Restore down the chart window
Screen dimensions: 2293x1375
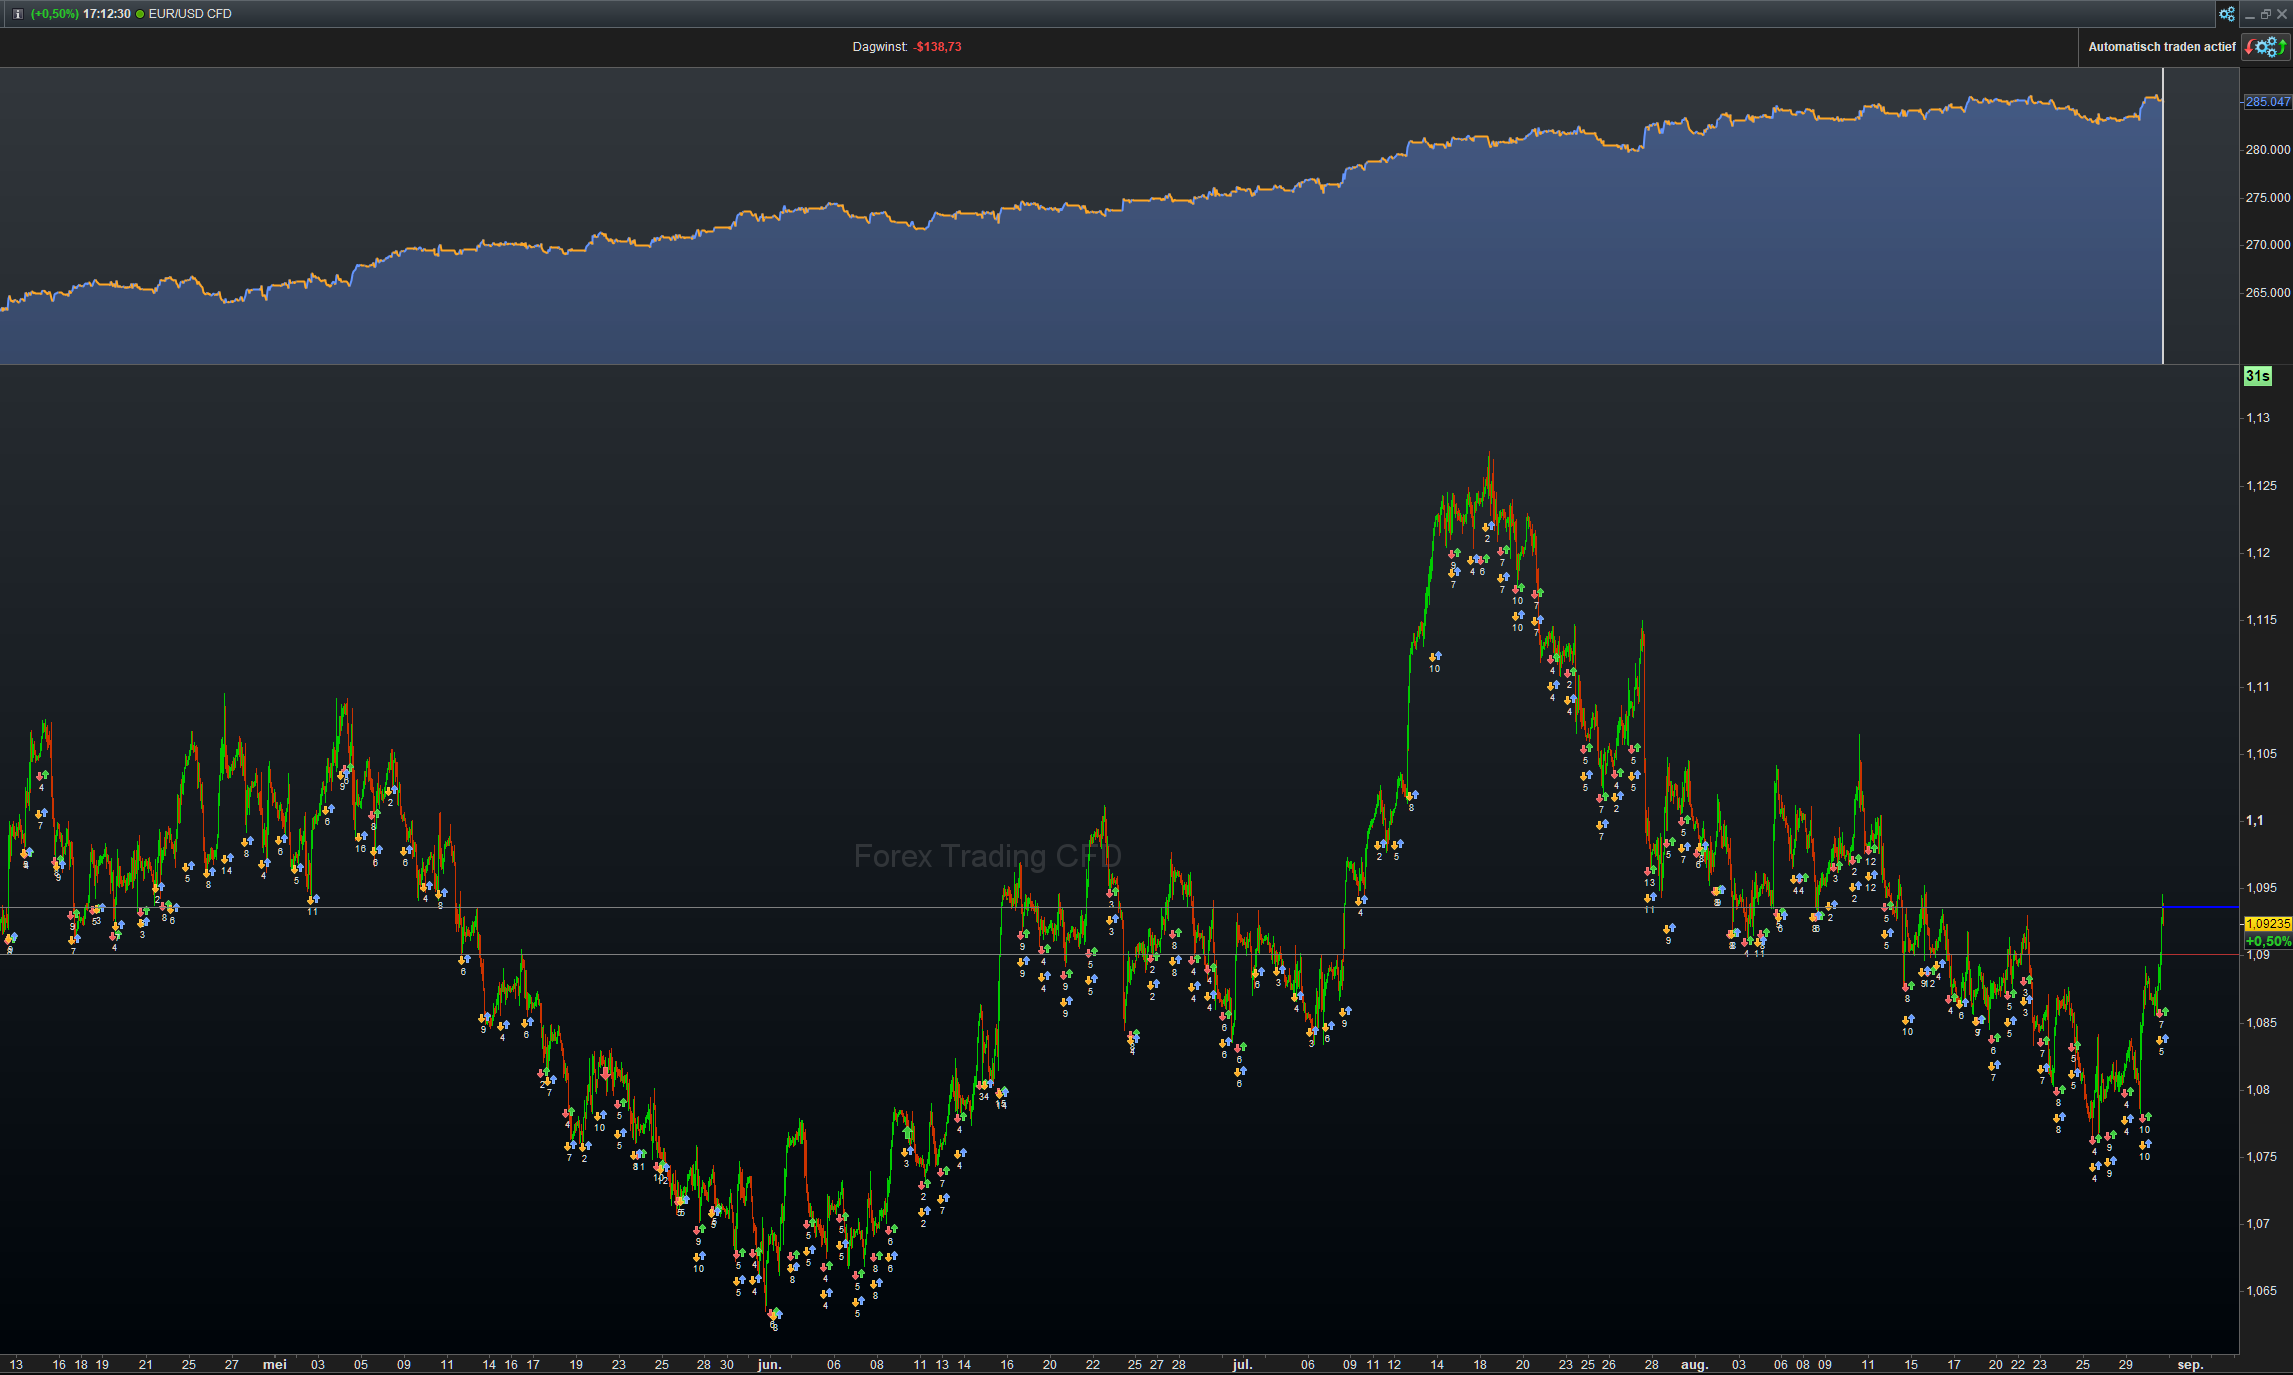coord(2265,14)
